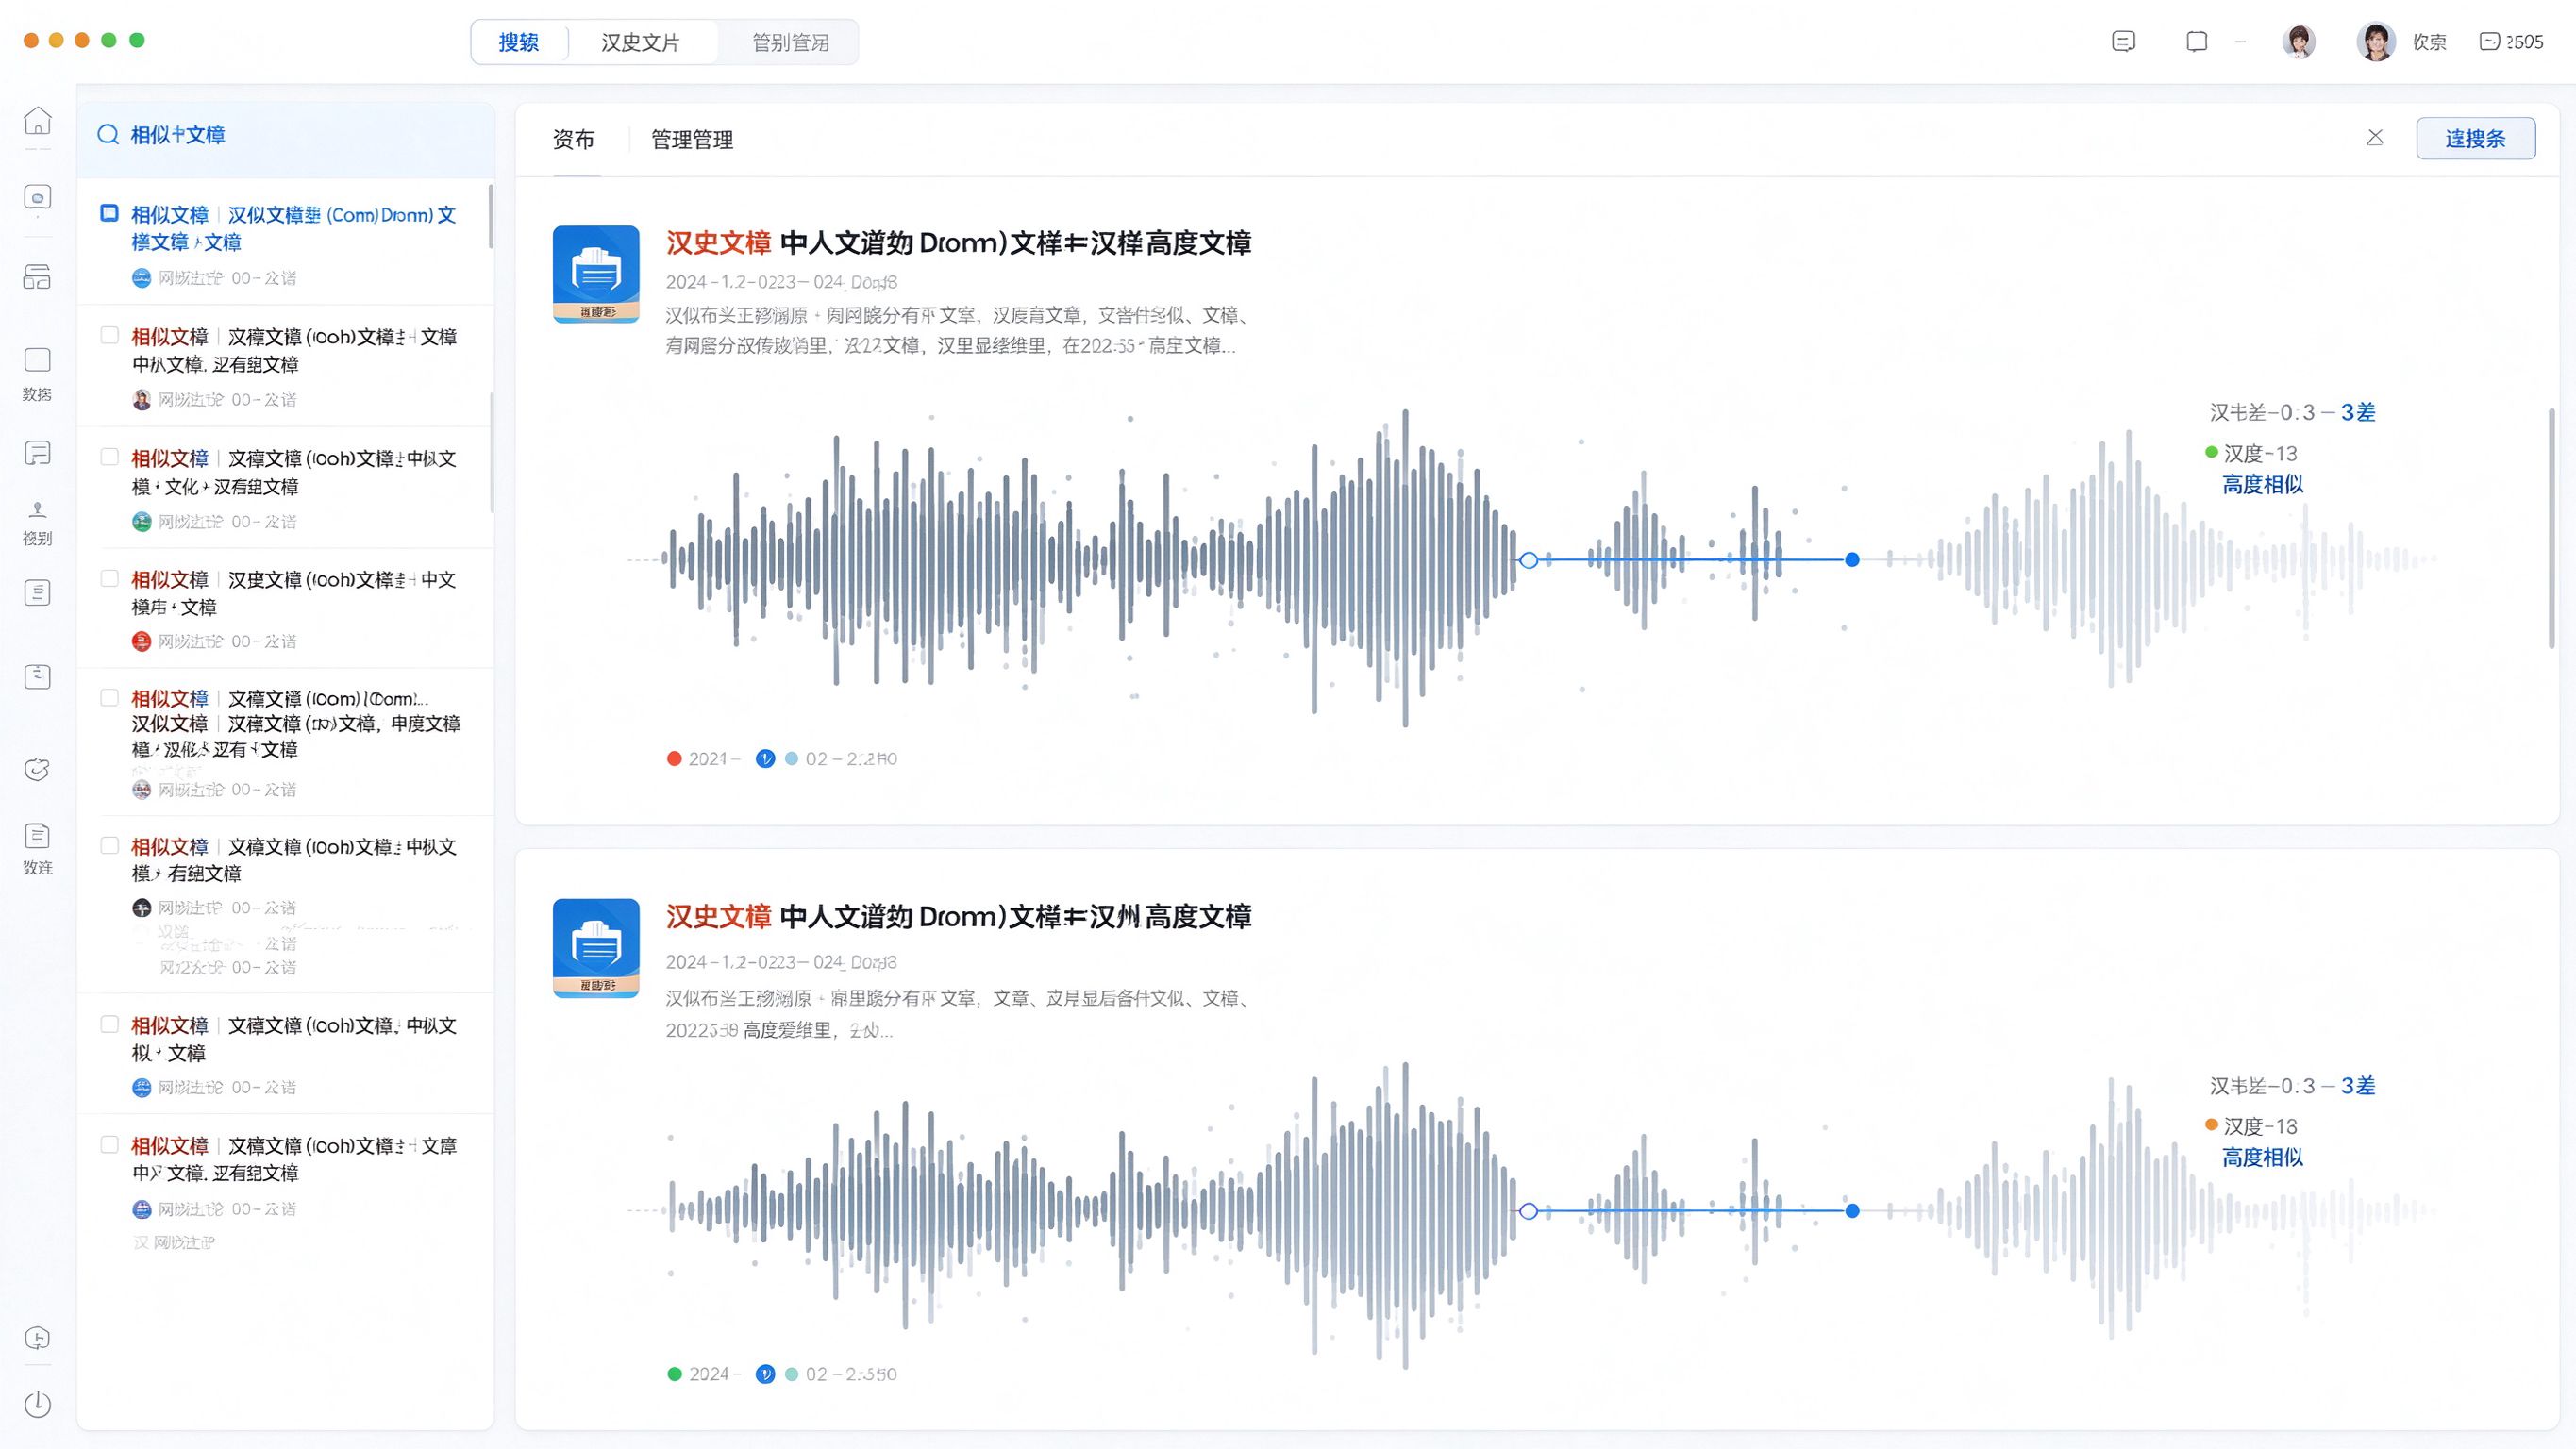Image resolution: width=2576 pixels, height=1449 pixels.
Task: Tick checkbox for row ending 中扒文樟.翌有绝文樟
Action: (110, 335)
